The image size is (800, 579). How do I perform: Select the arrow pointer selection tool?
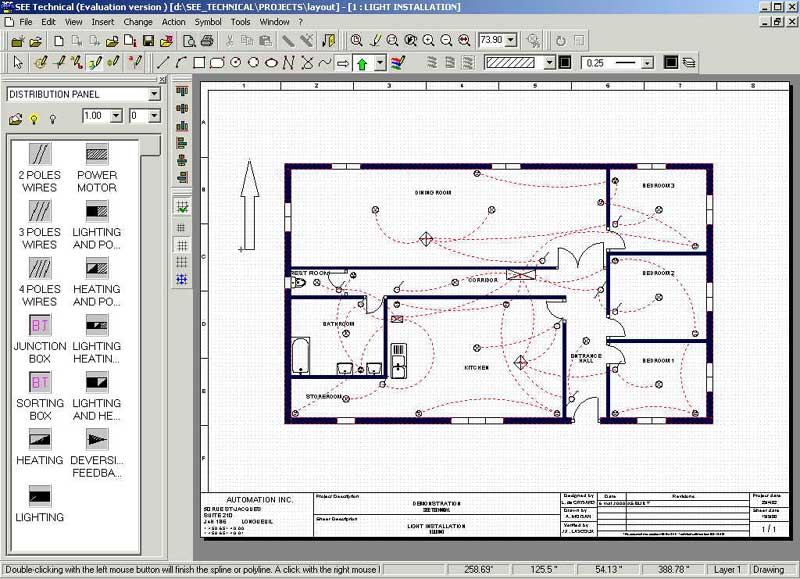click(18, 62)
